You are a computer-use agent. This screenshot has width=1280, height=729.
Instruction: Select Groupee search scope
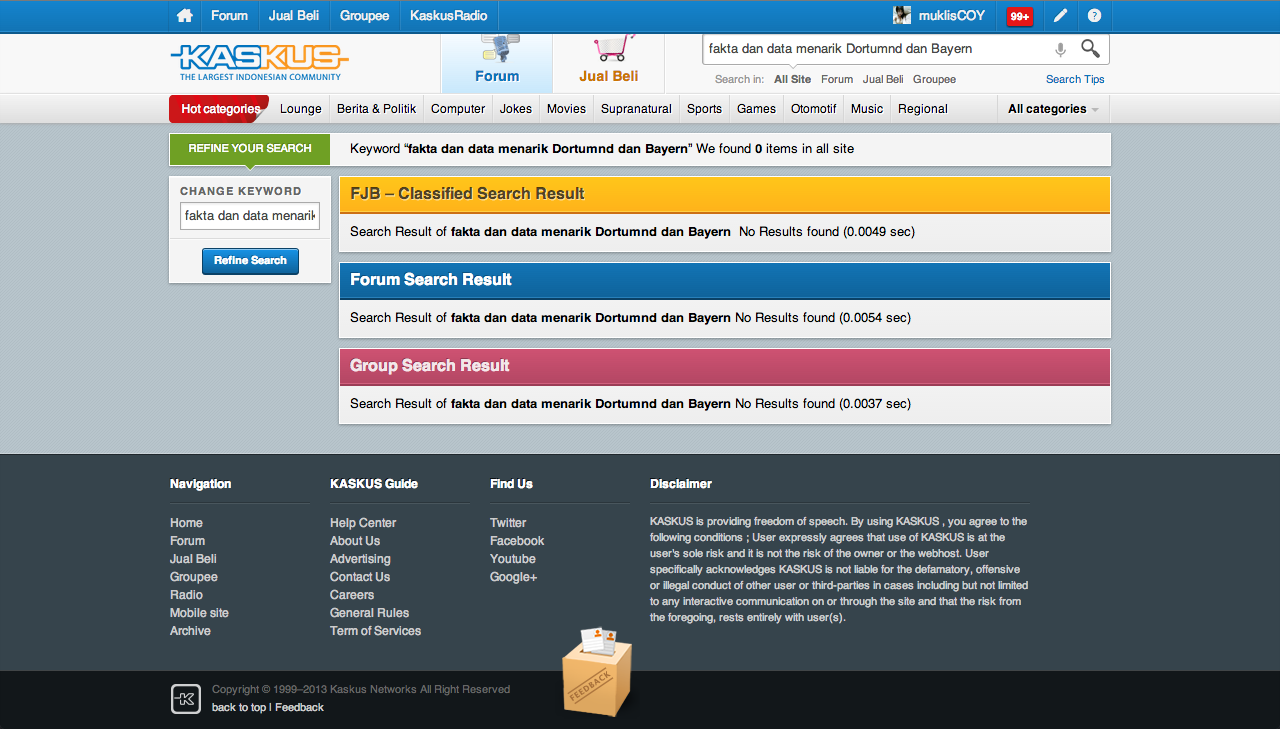[934, 79]
